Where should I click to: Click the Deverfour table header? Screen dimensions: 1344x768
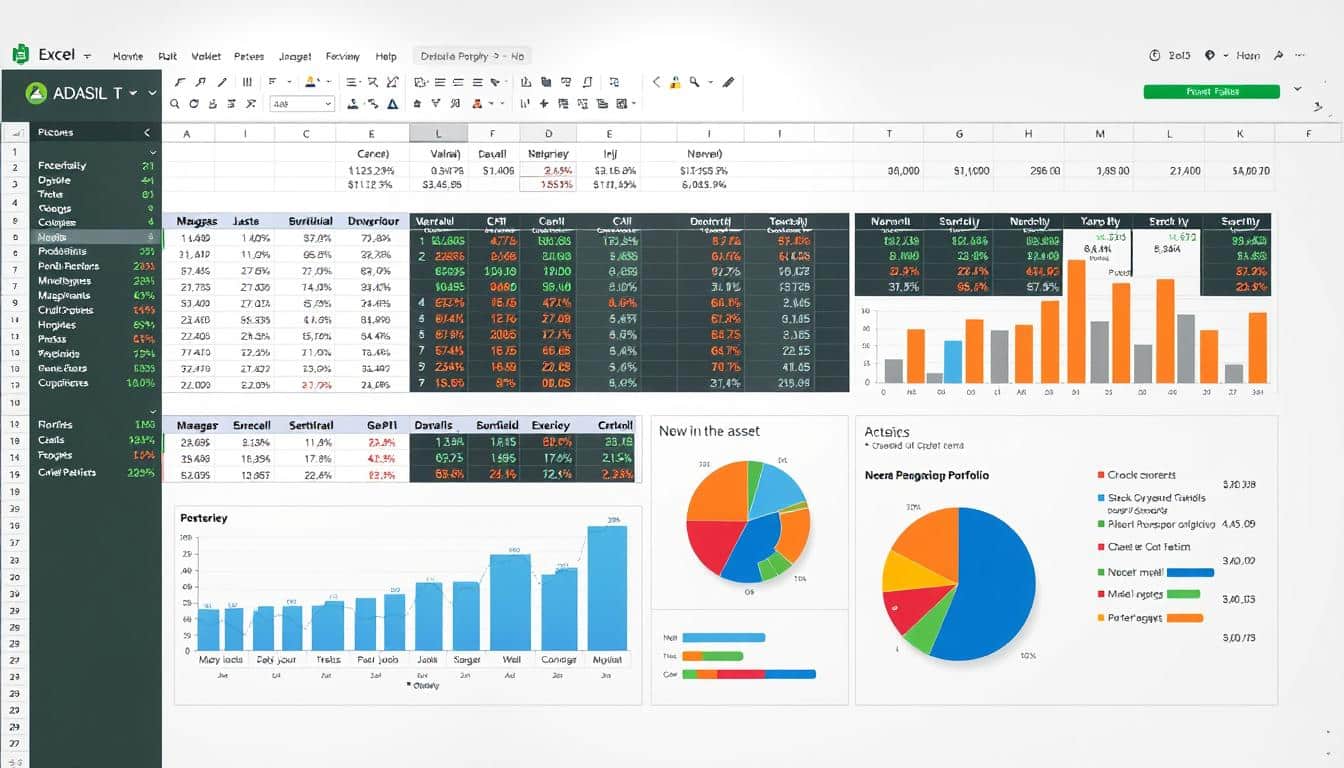373,221
